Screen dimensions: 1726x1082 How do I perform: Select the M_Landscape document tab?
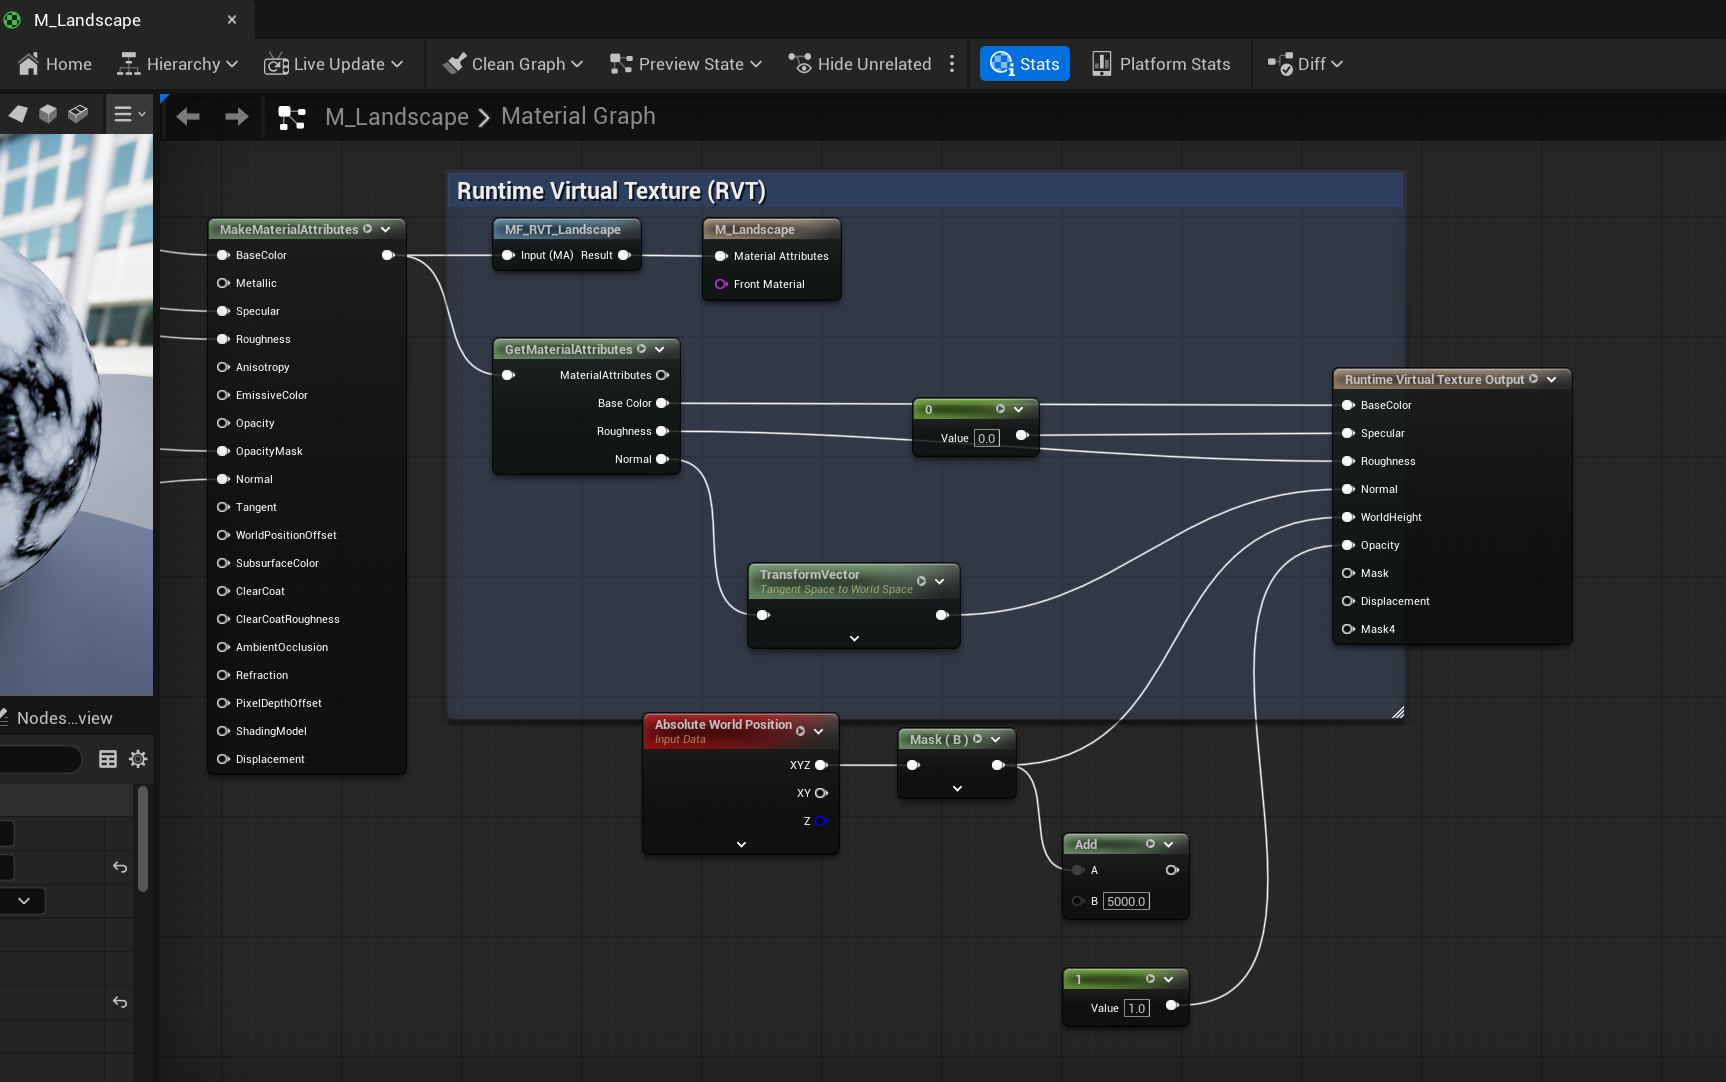pyautogui.click(x=87, y=19)
